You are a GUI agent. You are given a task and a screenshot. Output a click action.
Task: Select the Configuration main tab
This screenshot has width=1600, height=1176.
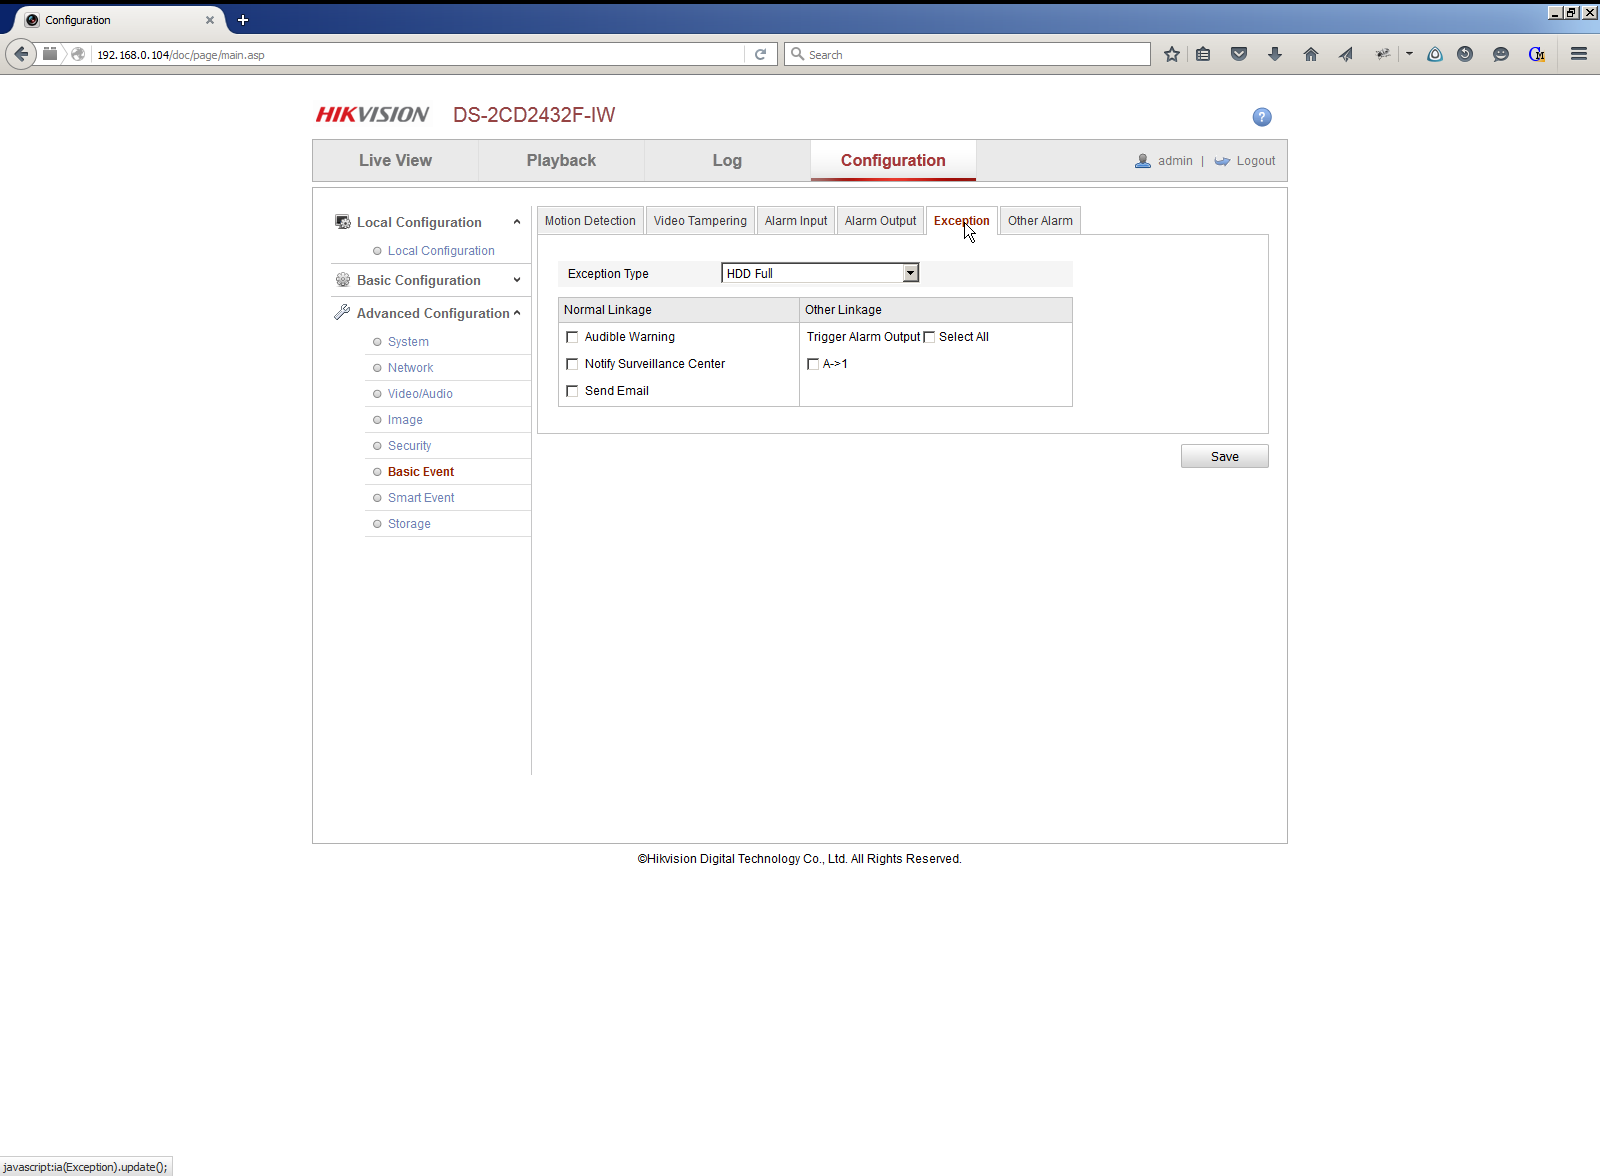(x=893, y=161)
